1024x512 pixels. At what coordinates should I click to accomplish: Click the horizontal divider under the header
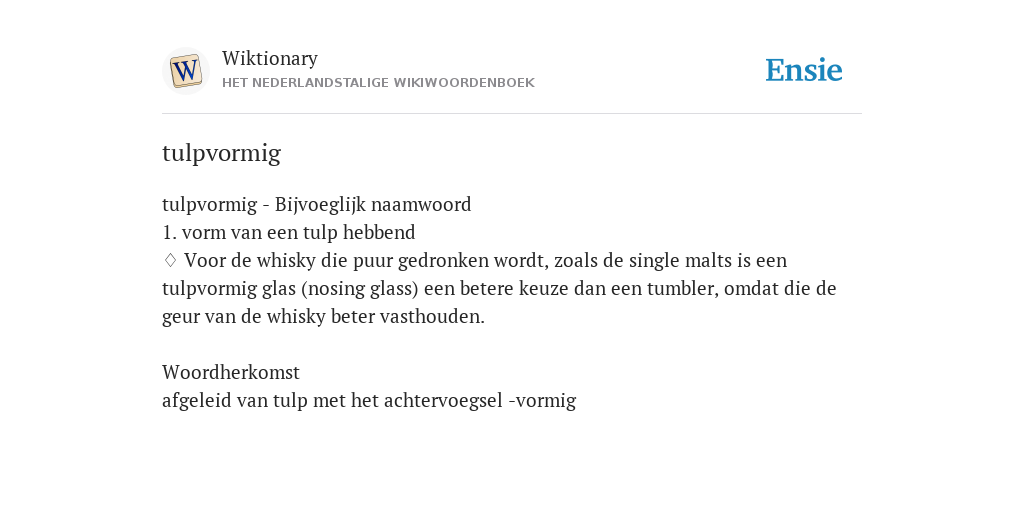tap(512, 114)
